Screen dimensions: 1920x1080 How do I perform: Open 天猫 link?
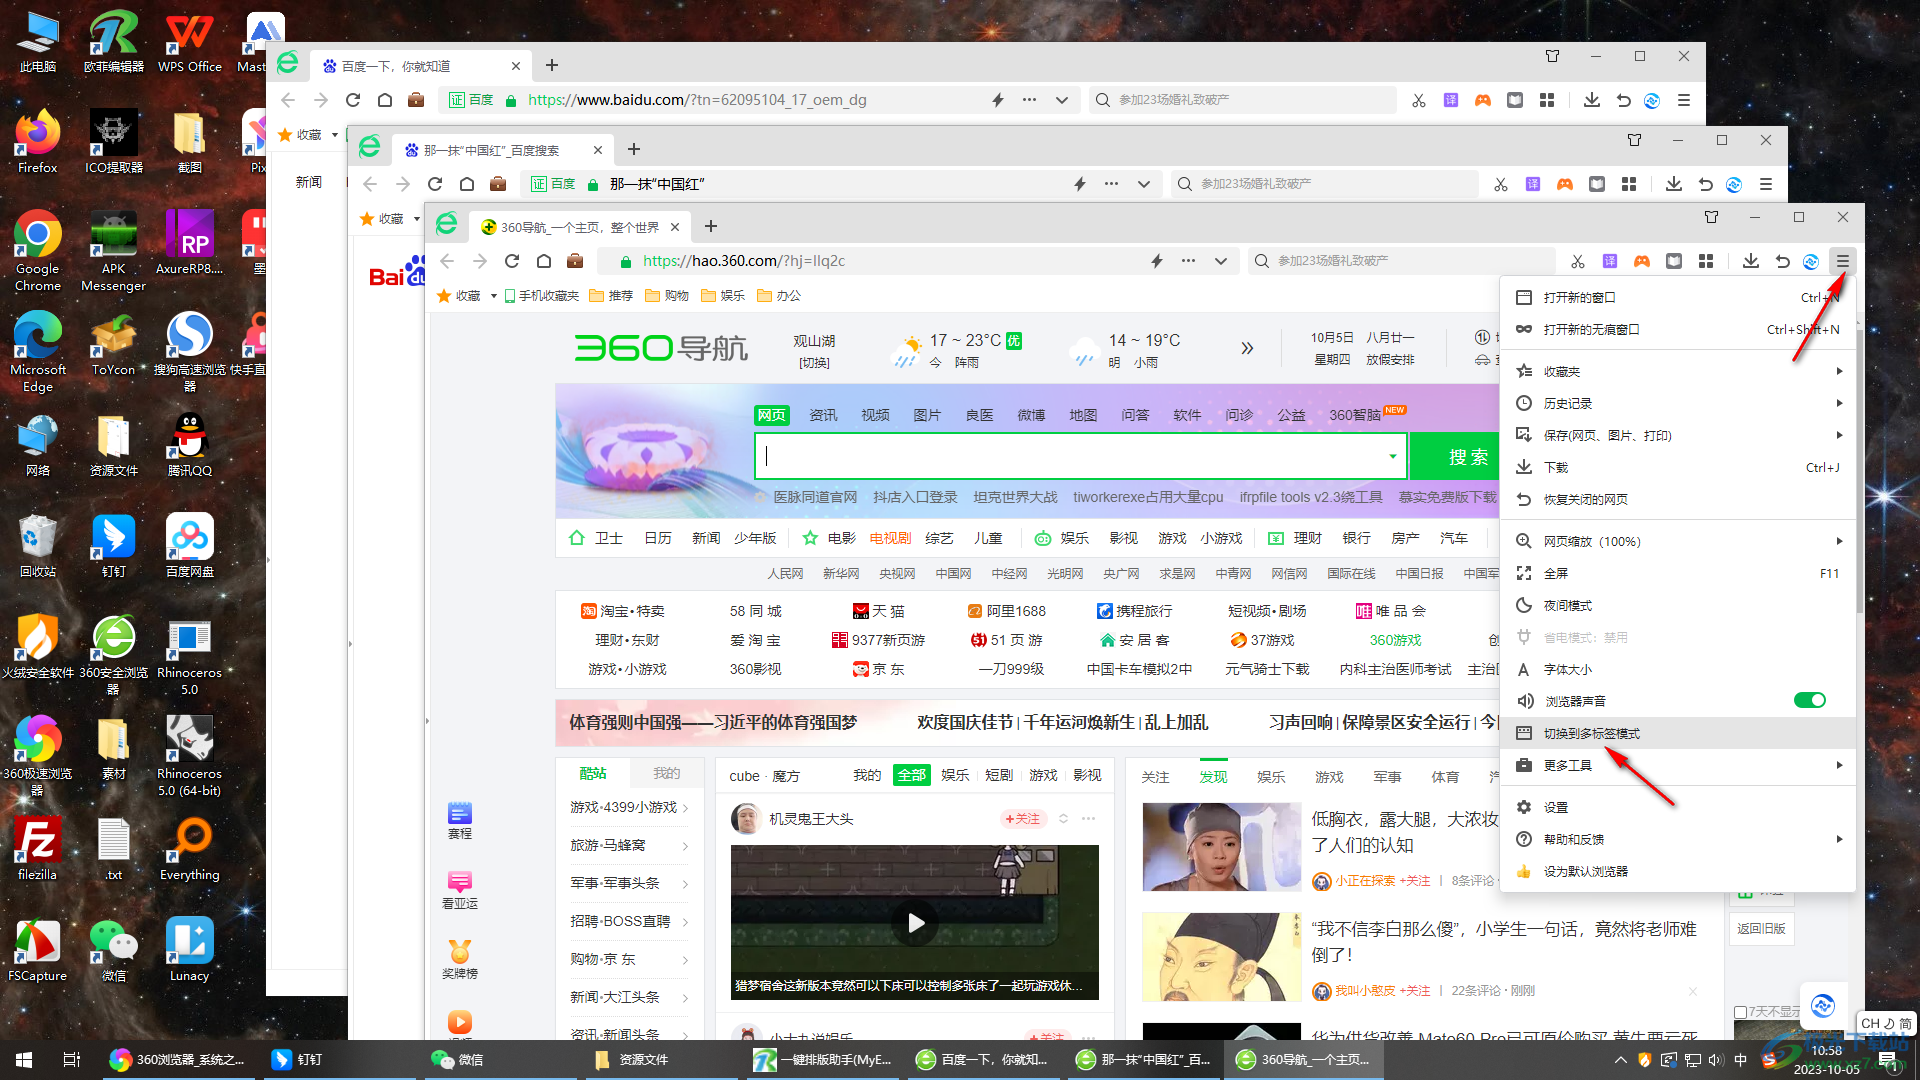[878, 611]
